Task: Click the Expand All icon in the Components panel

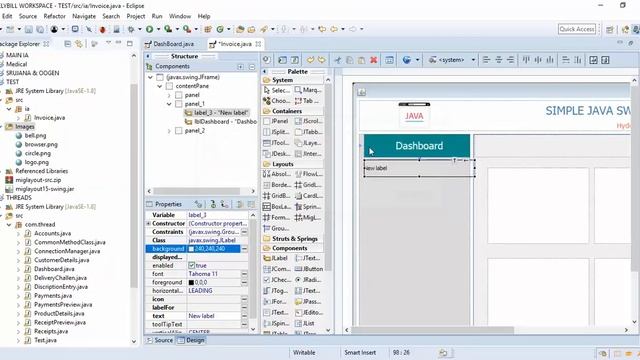Action: coord(240,67)
